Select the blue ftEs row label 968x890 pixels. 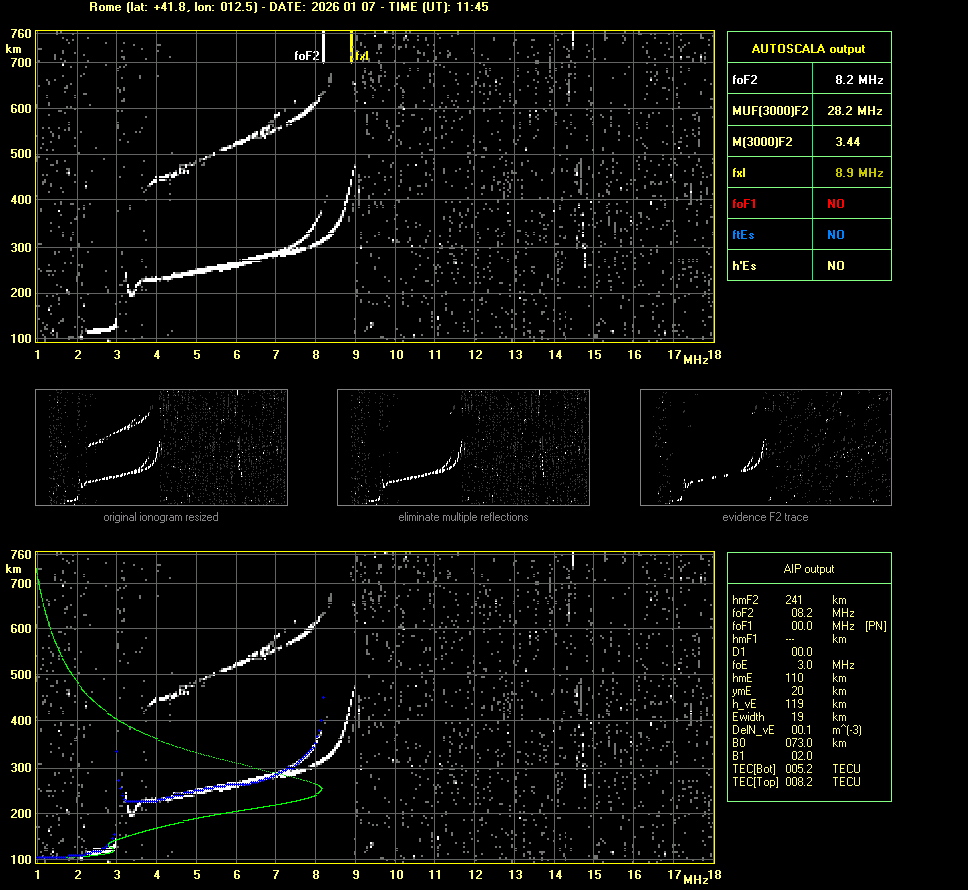tap(743, 235)
